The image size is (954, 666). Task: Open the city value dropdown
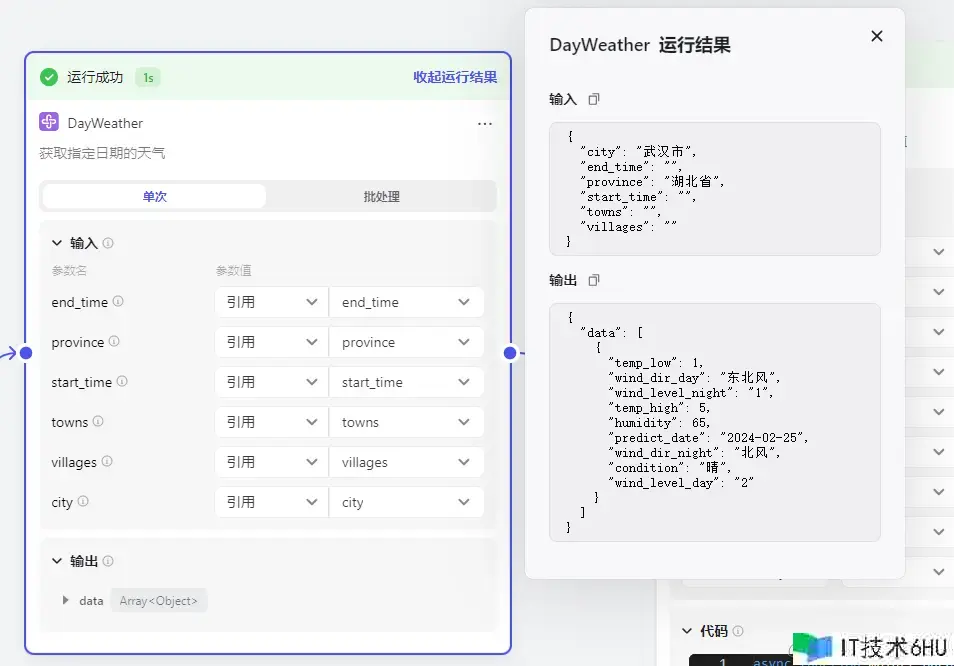click(x=406, y=502)
